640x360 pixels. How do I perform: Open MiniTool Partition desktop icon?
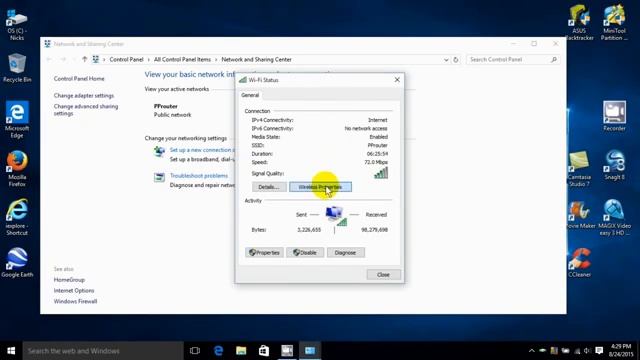[614, 22]
